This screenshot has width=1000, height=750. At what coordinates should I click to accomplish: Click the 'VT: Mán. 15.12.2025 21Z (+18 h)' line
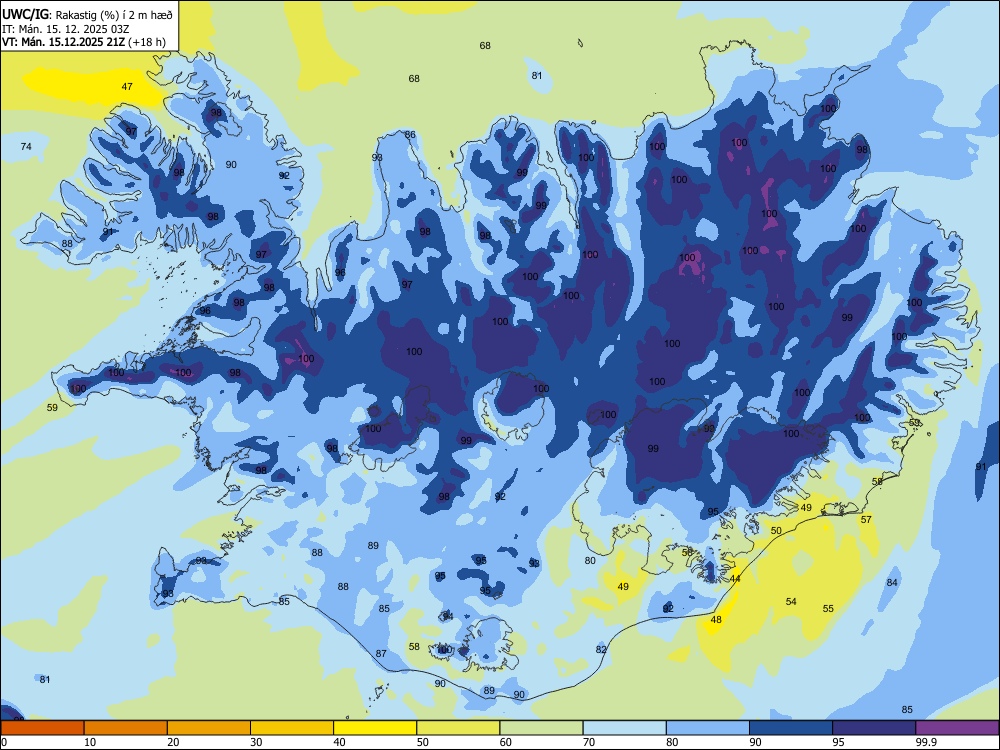(x=84, y=42)
